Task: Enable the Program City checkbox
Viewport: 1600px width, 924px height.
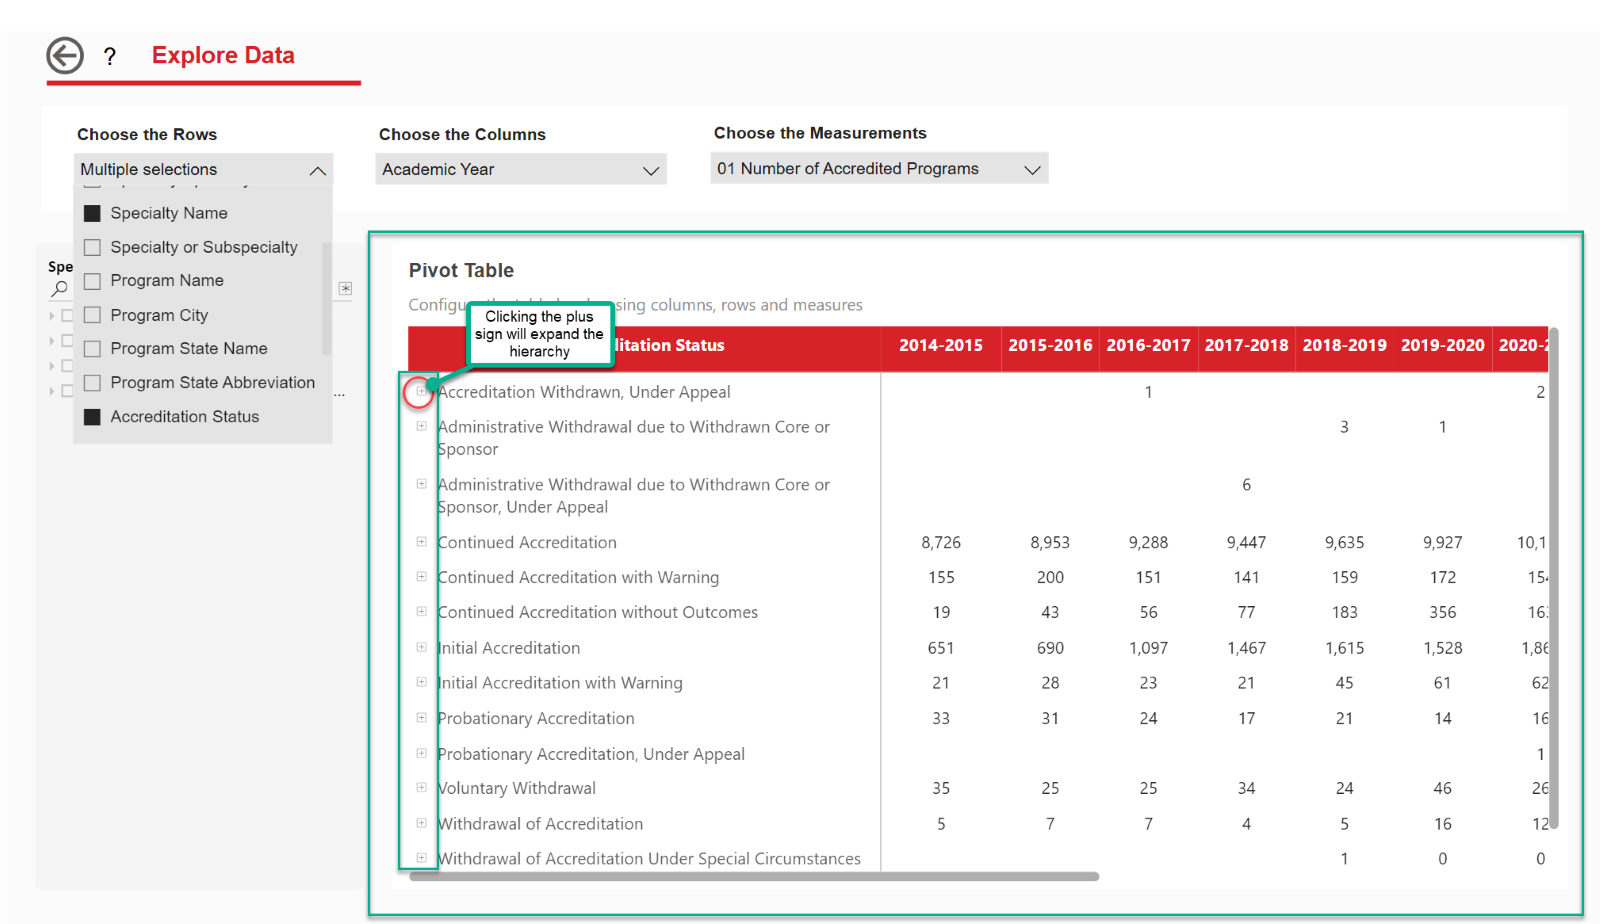Action: click(92, 315)
